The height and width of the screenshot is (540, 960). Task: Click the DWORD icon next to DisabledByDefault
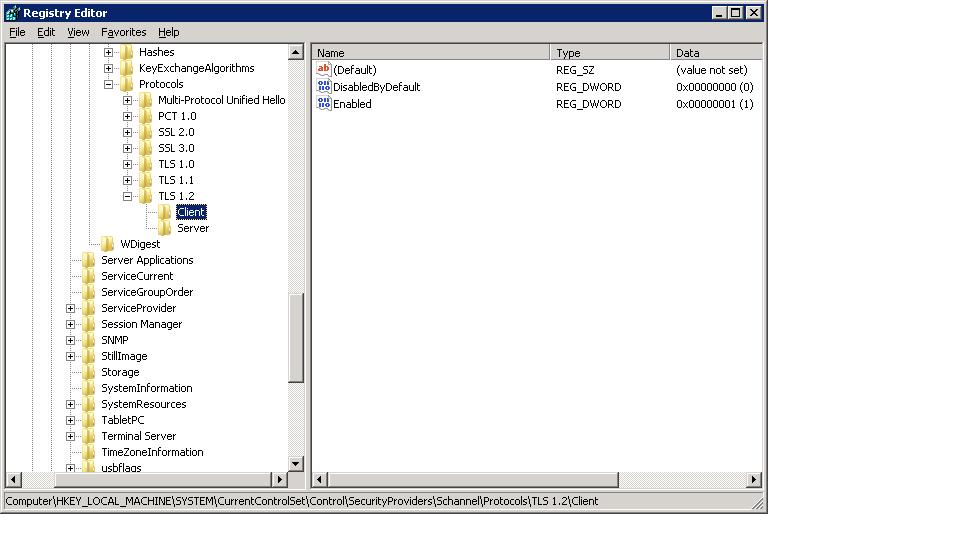click(323, 87)
